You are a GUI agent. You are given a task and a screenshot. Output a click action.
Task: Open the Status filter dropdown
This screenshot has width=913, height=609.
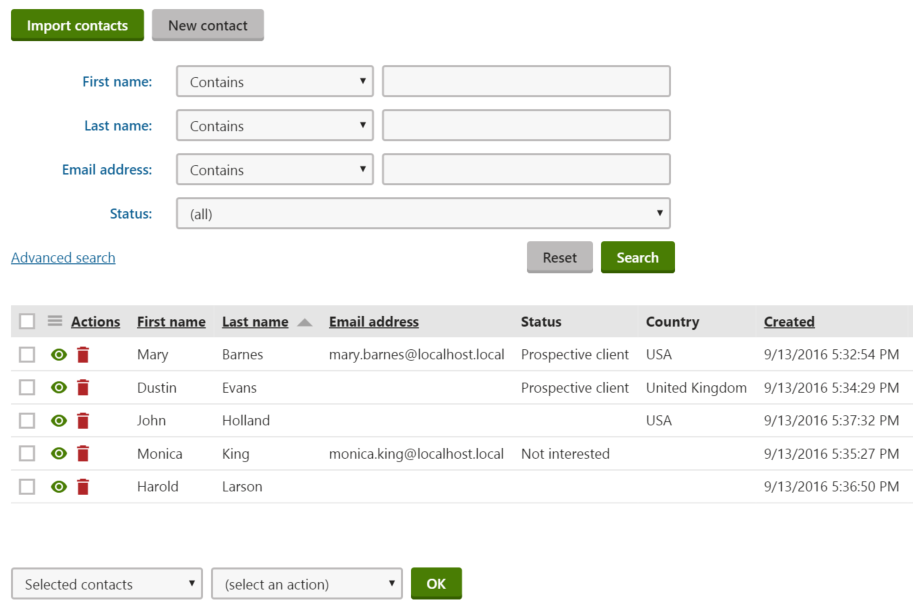coord(422,213)
